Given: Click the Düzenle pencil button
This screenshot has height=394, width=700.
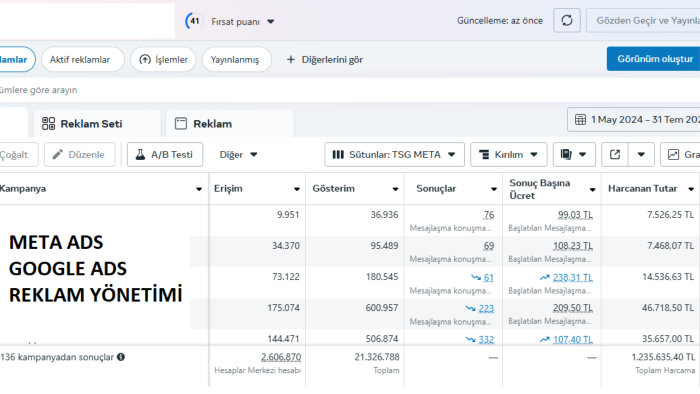Looking at the screenshot, I should pyautogui.click(x=79, y=155).
